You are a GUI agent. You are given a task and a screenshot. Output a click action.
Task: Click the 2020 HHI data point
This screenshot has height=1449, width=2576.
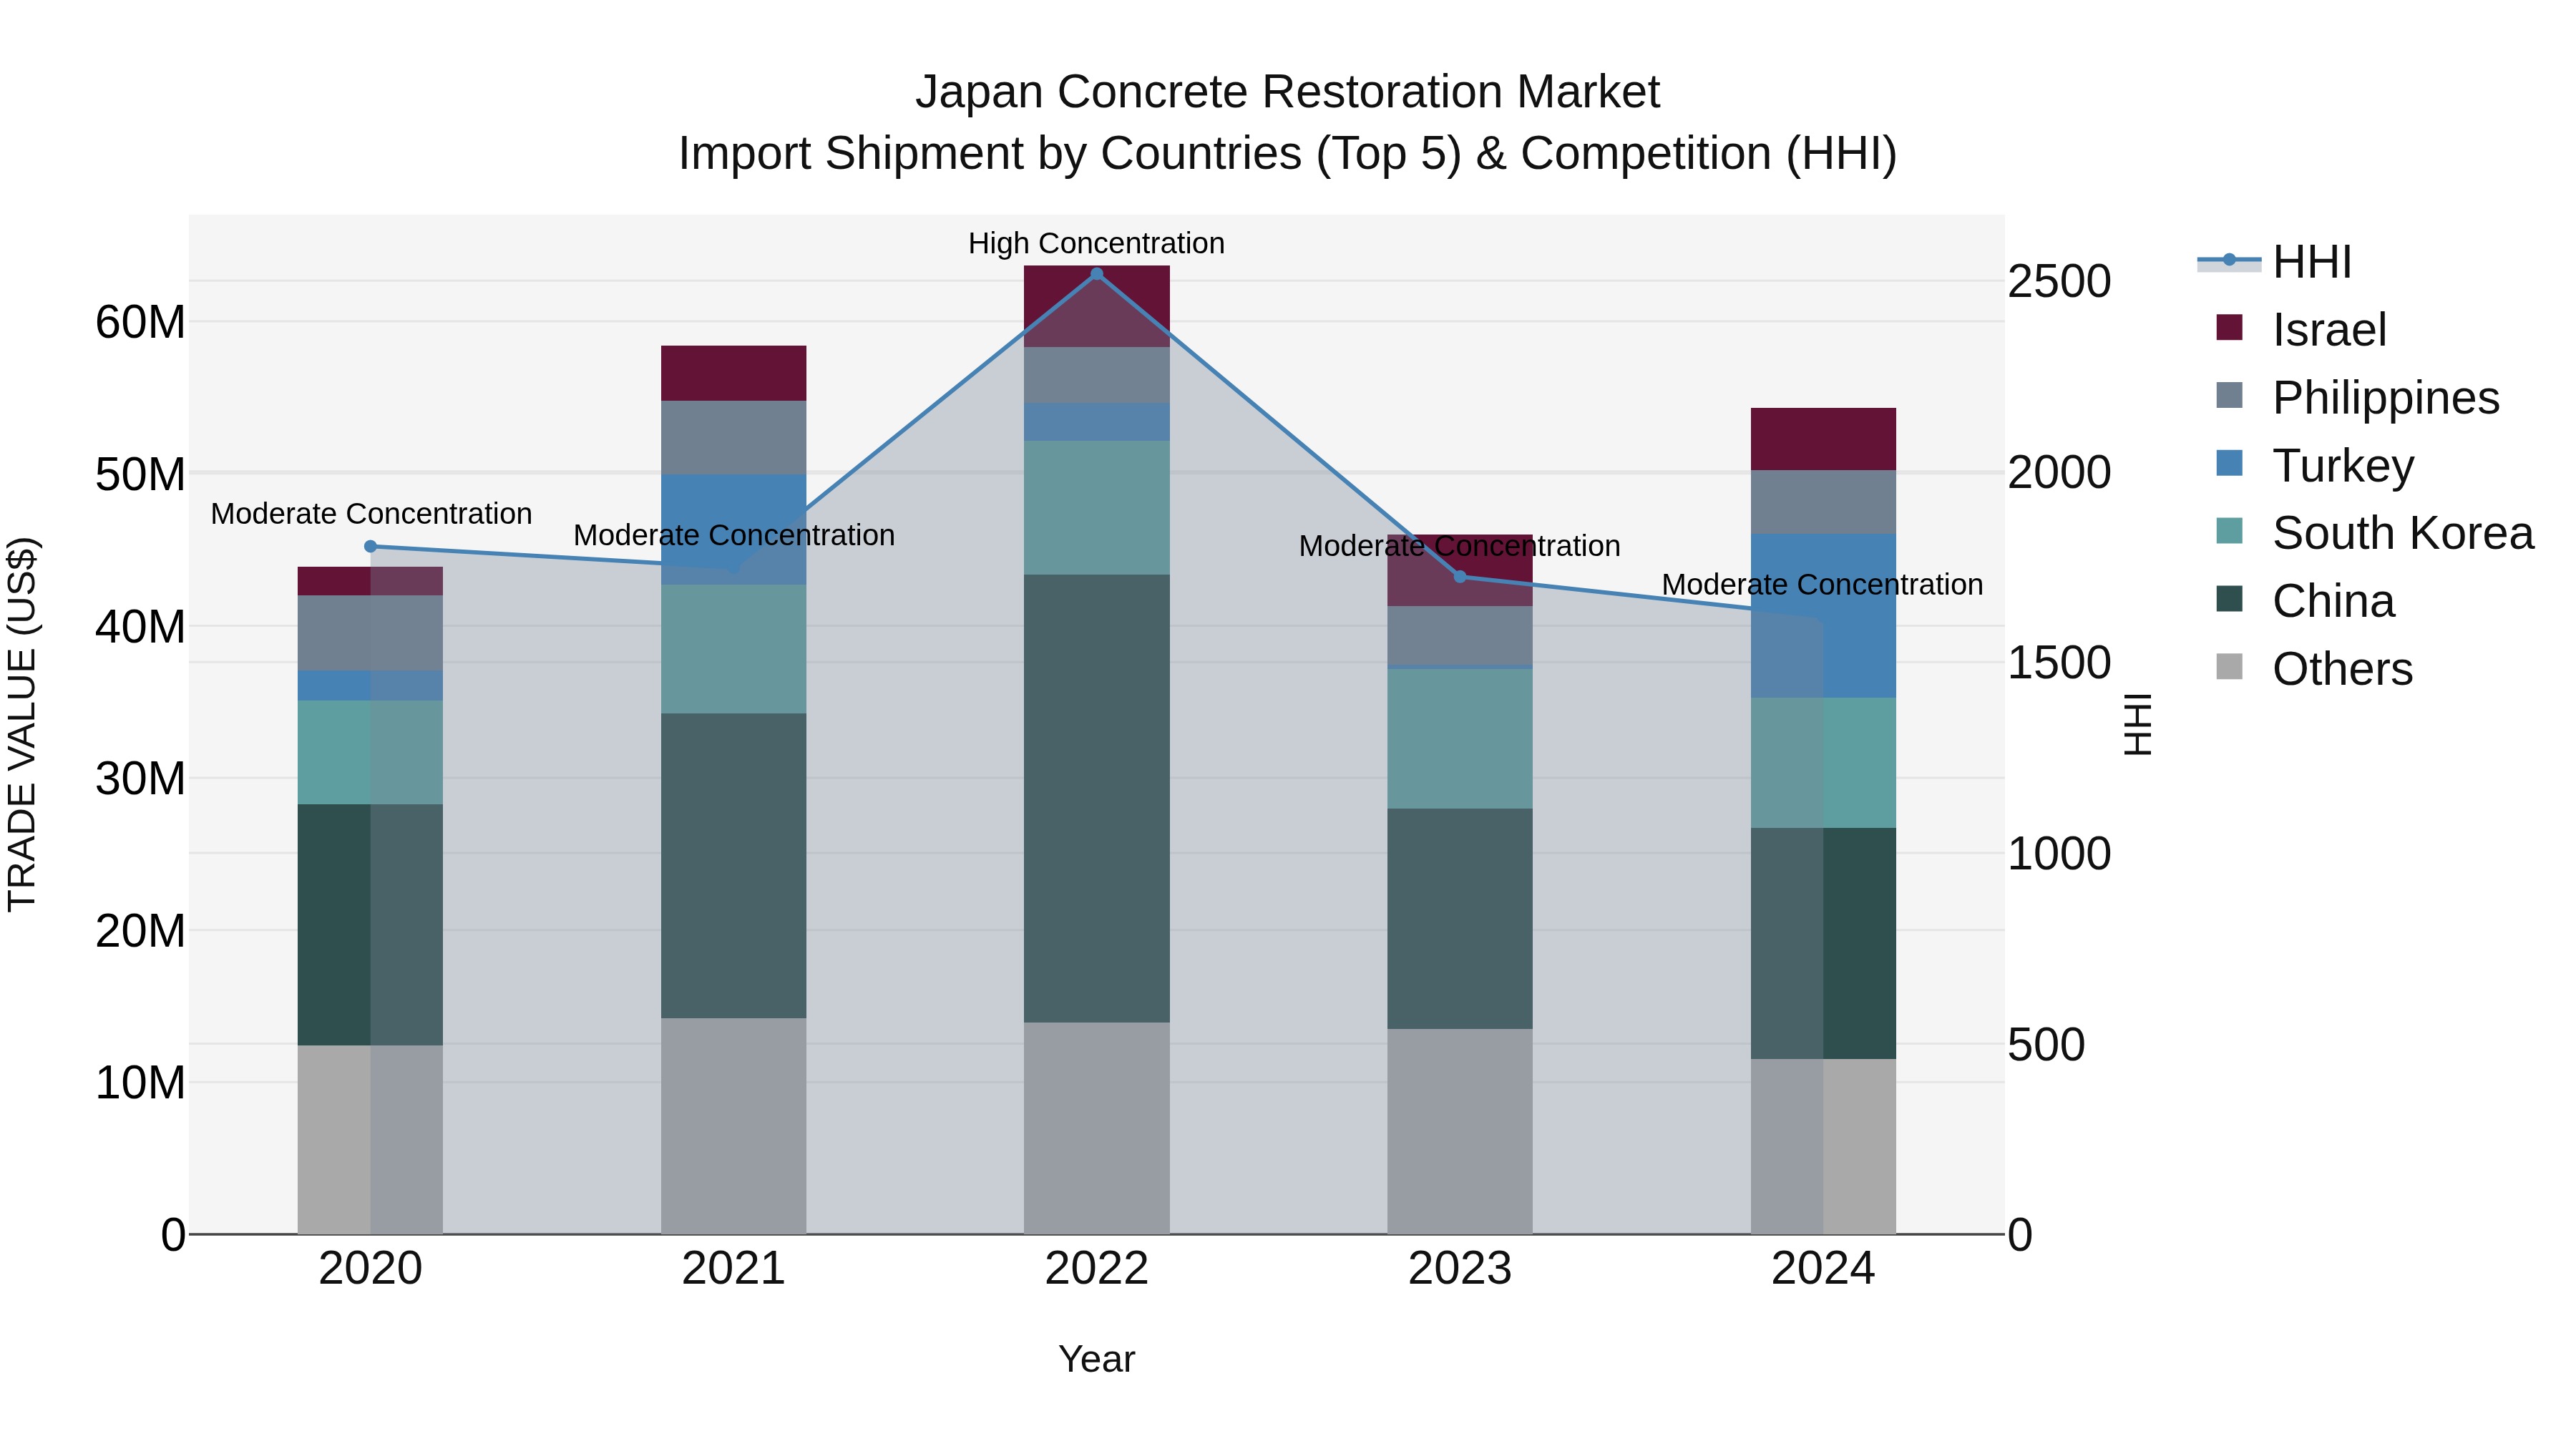point(370,546)
